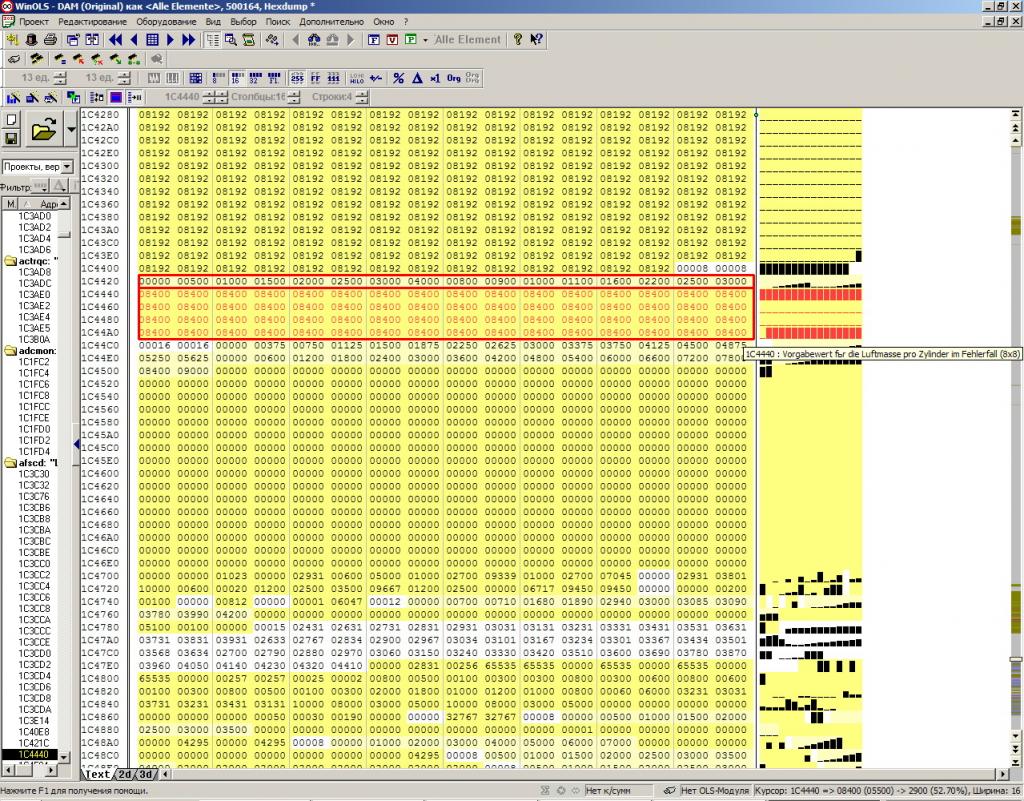This screenshot has height=801, width=1024.
Task: Open the first filter dropdown button
Action: click(x=40, y=187)
